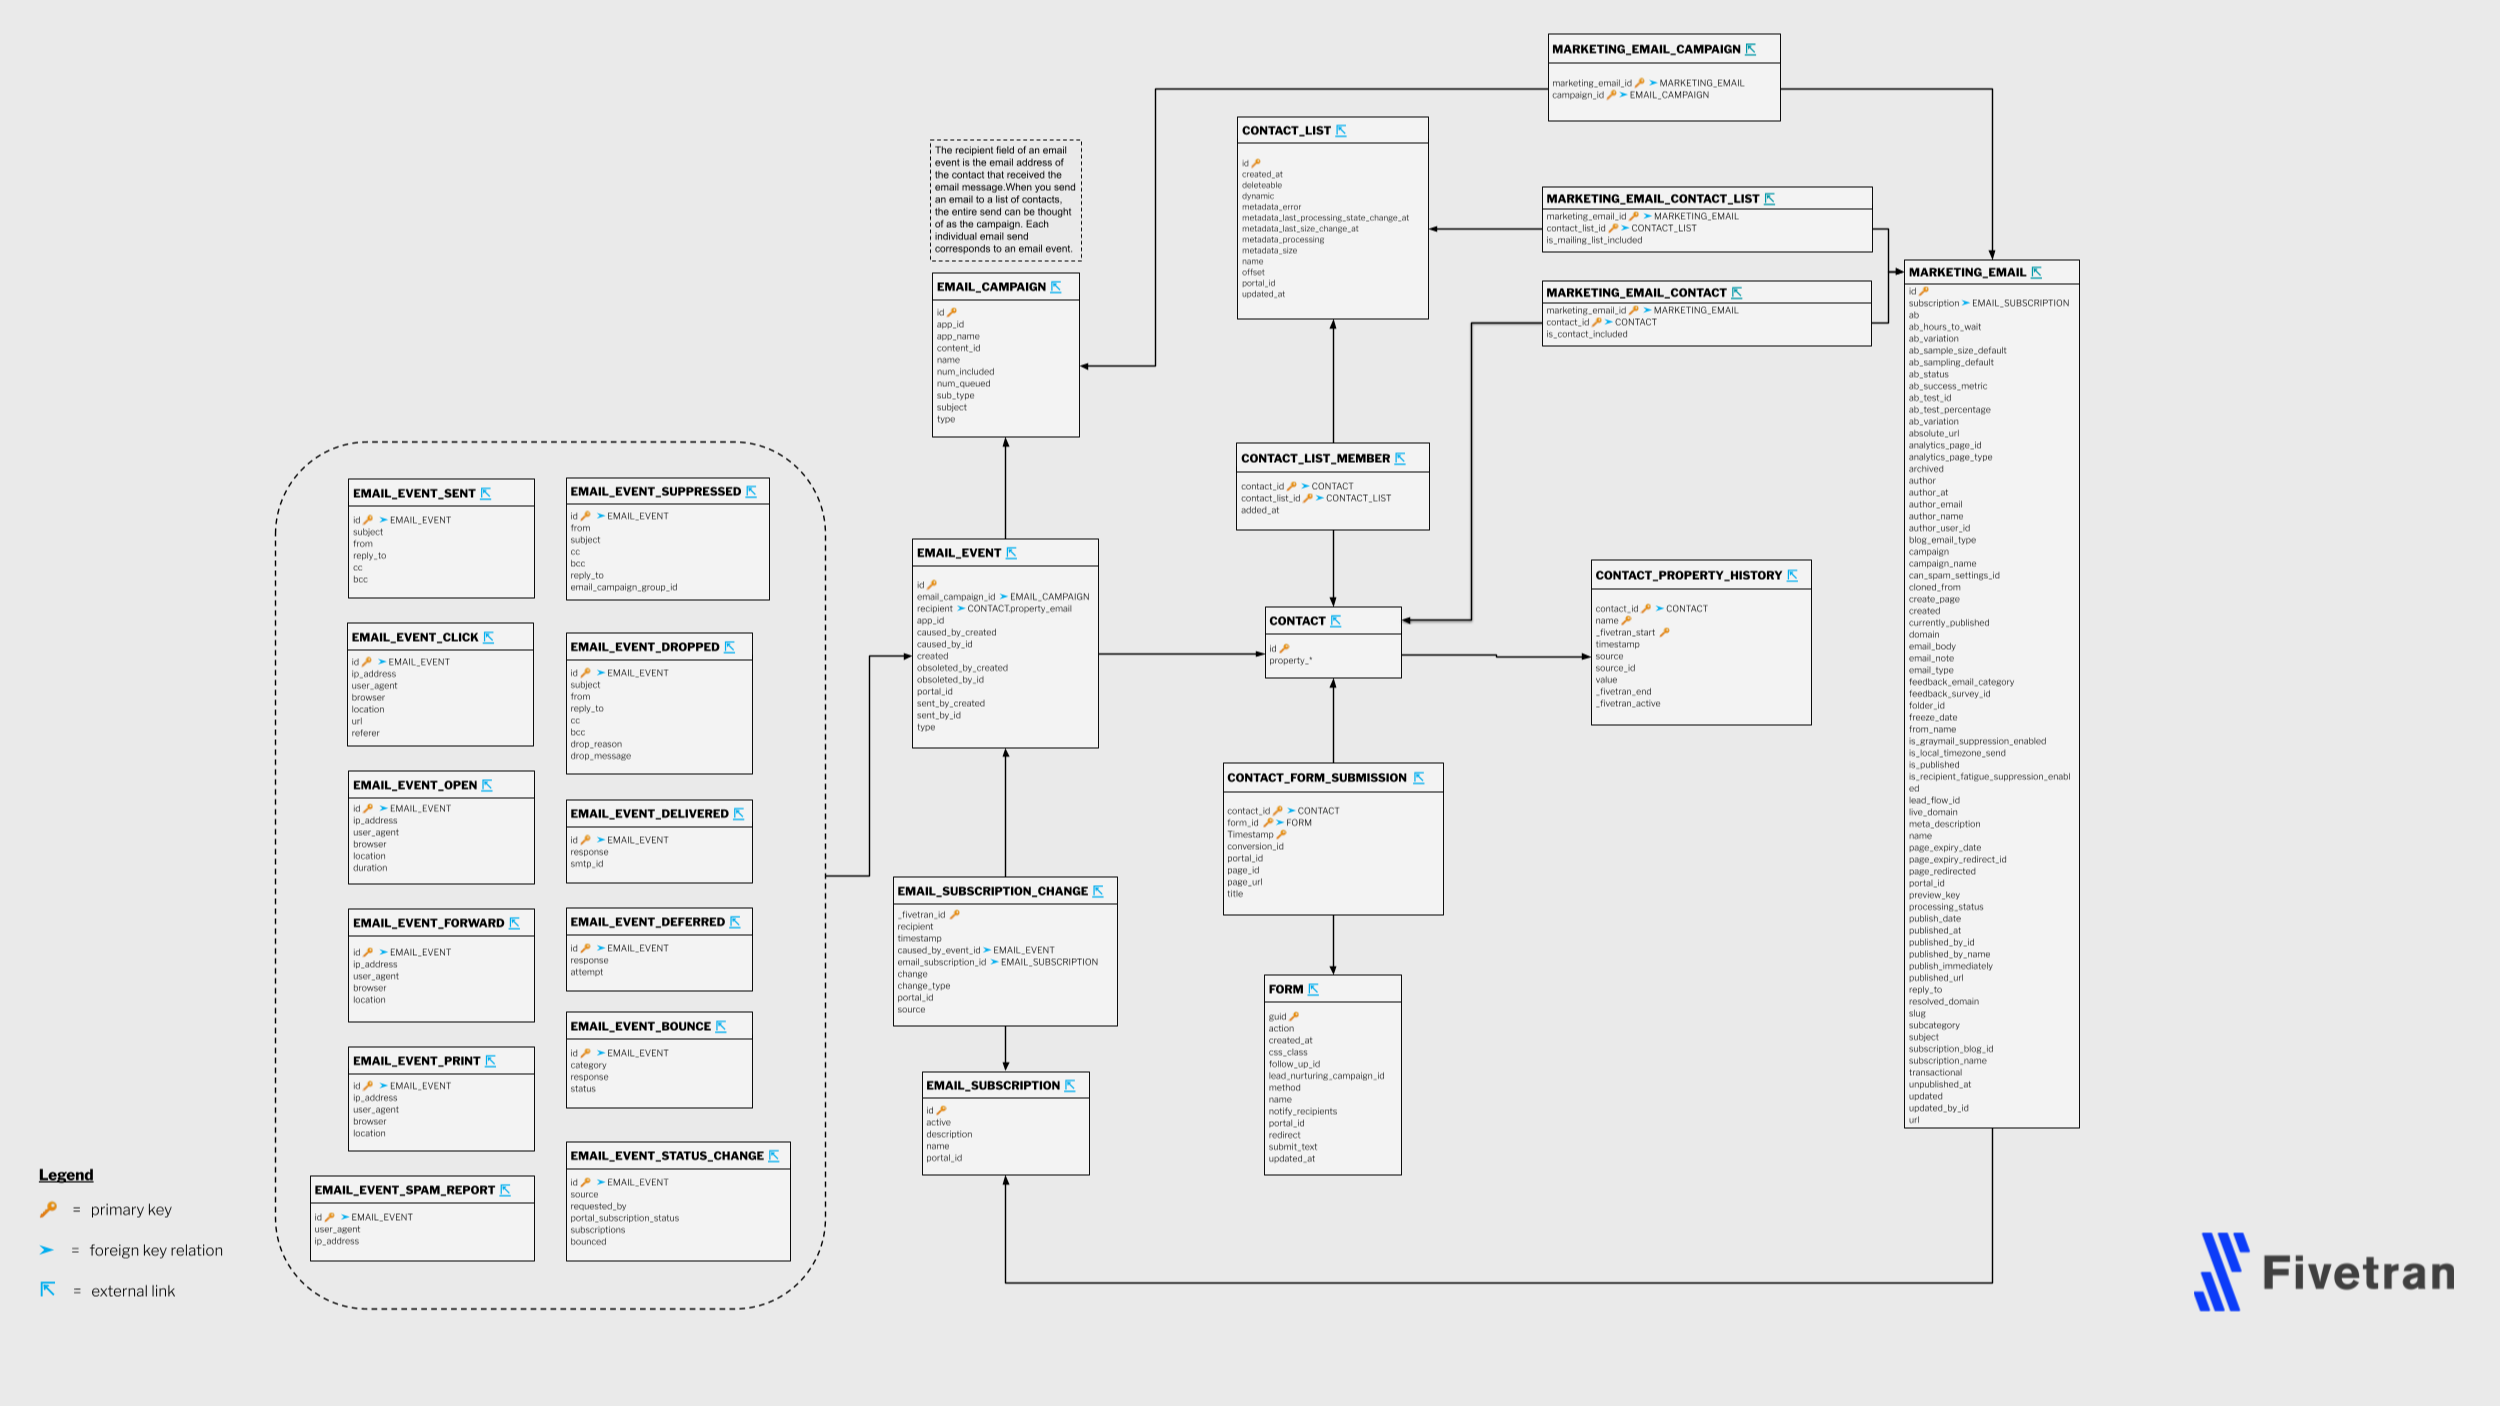Select the EMAIL_SUBSCRIPTION_CHANGE table title

click(x=992, y=891)
